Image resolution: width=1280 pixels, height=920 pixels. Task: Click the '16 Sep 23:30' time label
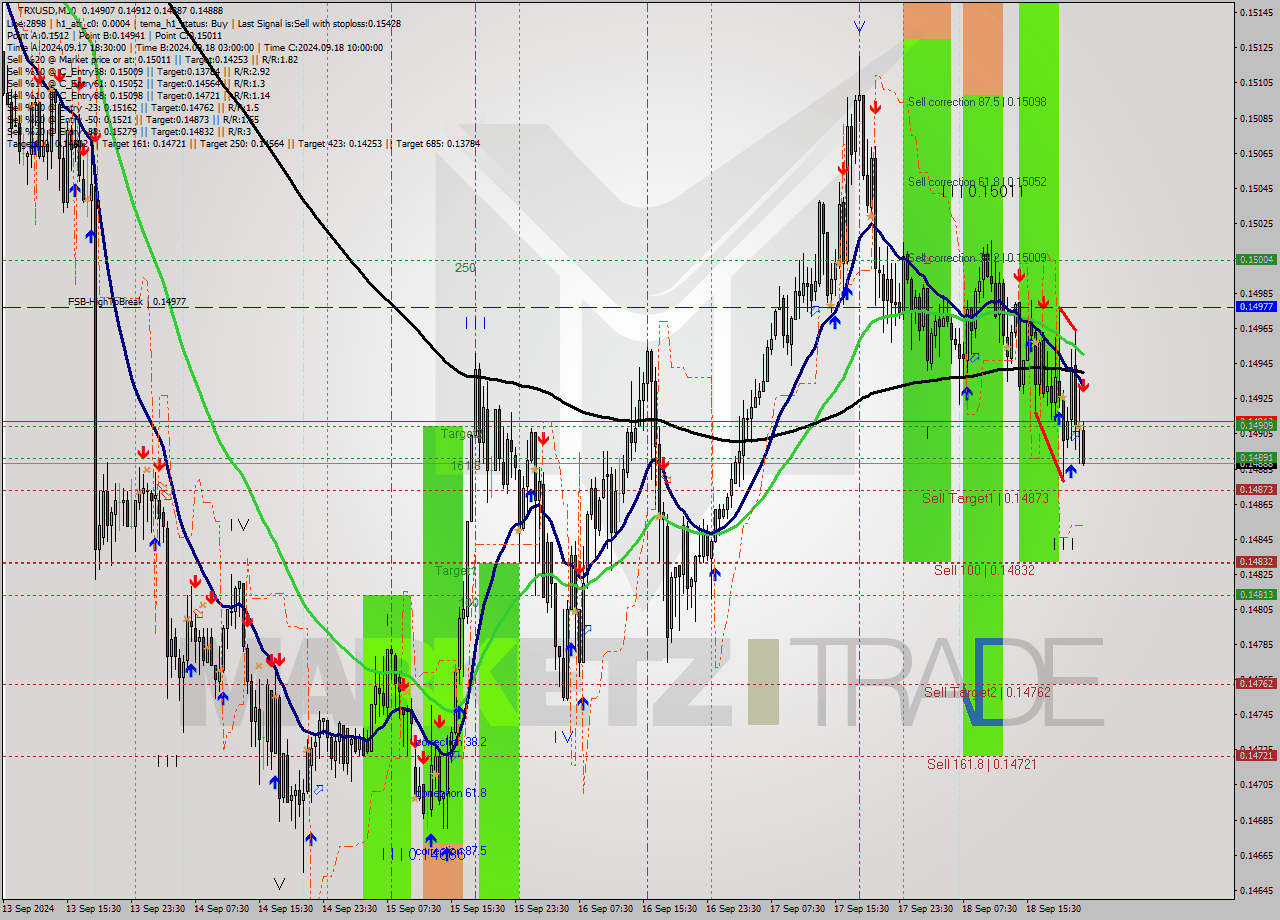[x=735, y=909]
